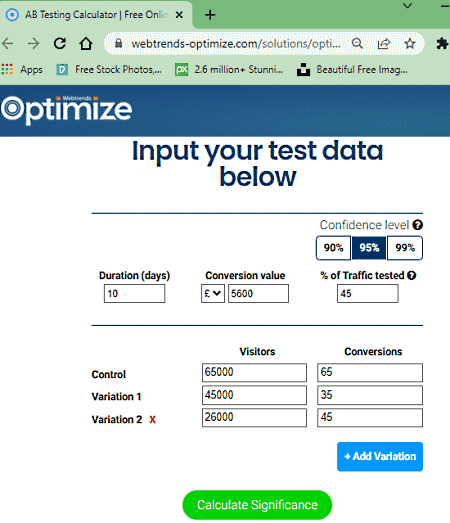Viewport: 450px width, 523px height.
Task: Click the + Add Variation button
Action: pyautogui.click(x=380, y=457)
